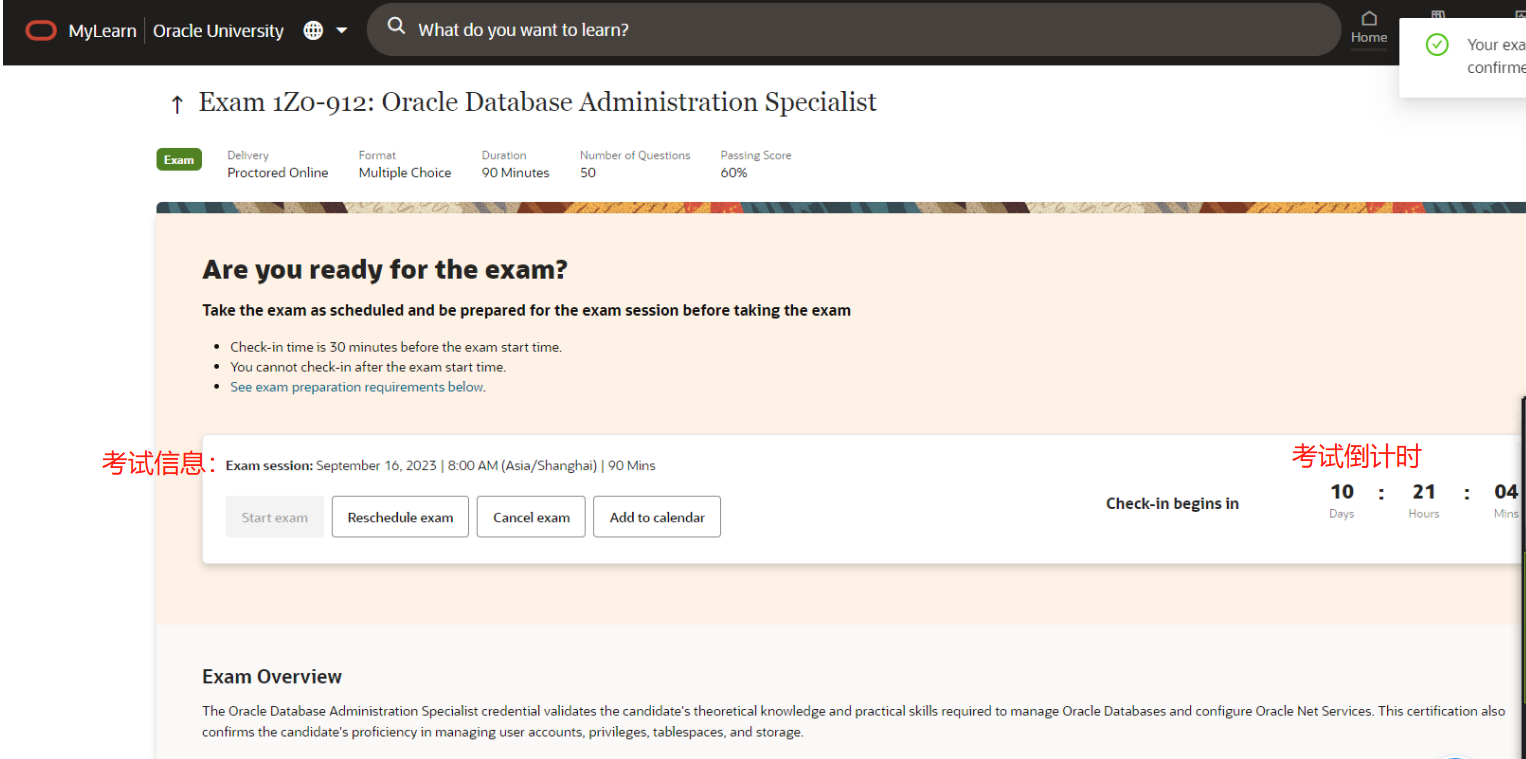
Task: Select the 'Proctored Online' delivery value
Action: (x=277, y=173)
